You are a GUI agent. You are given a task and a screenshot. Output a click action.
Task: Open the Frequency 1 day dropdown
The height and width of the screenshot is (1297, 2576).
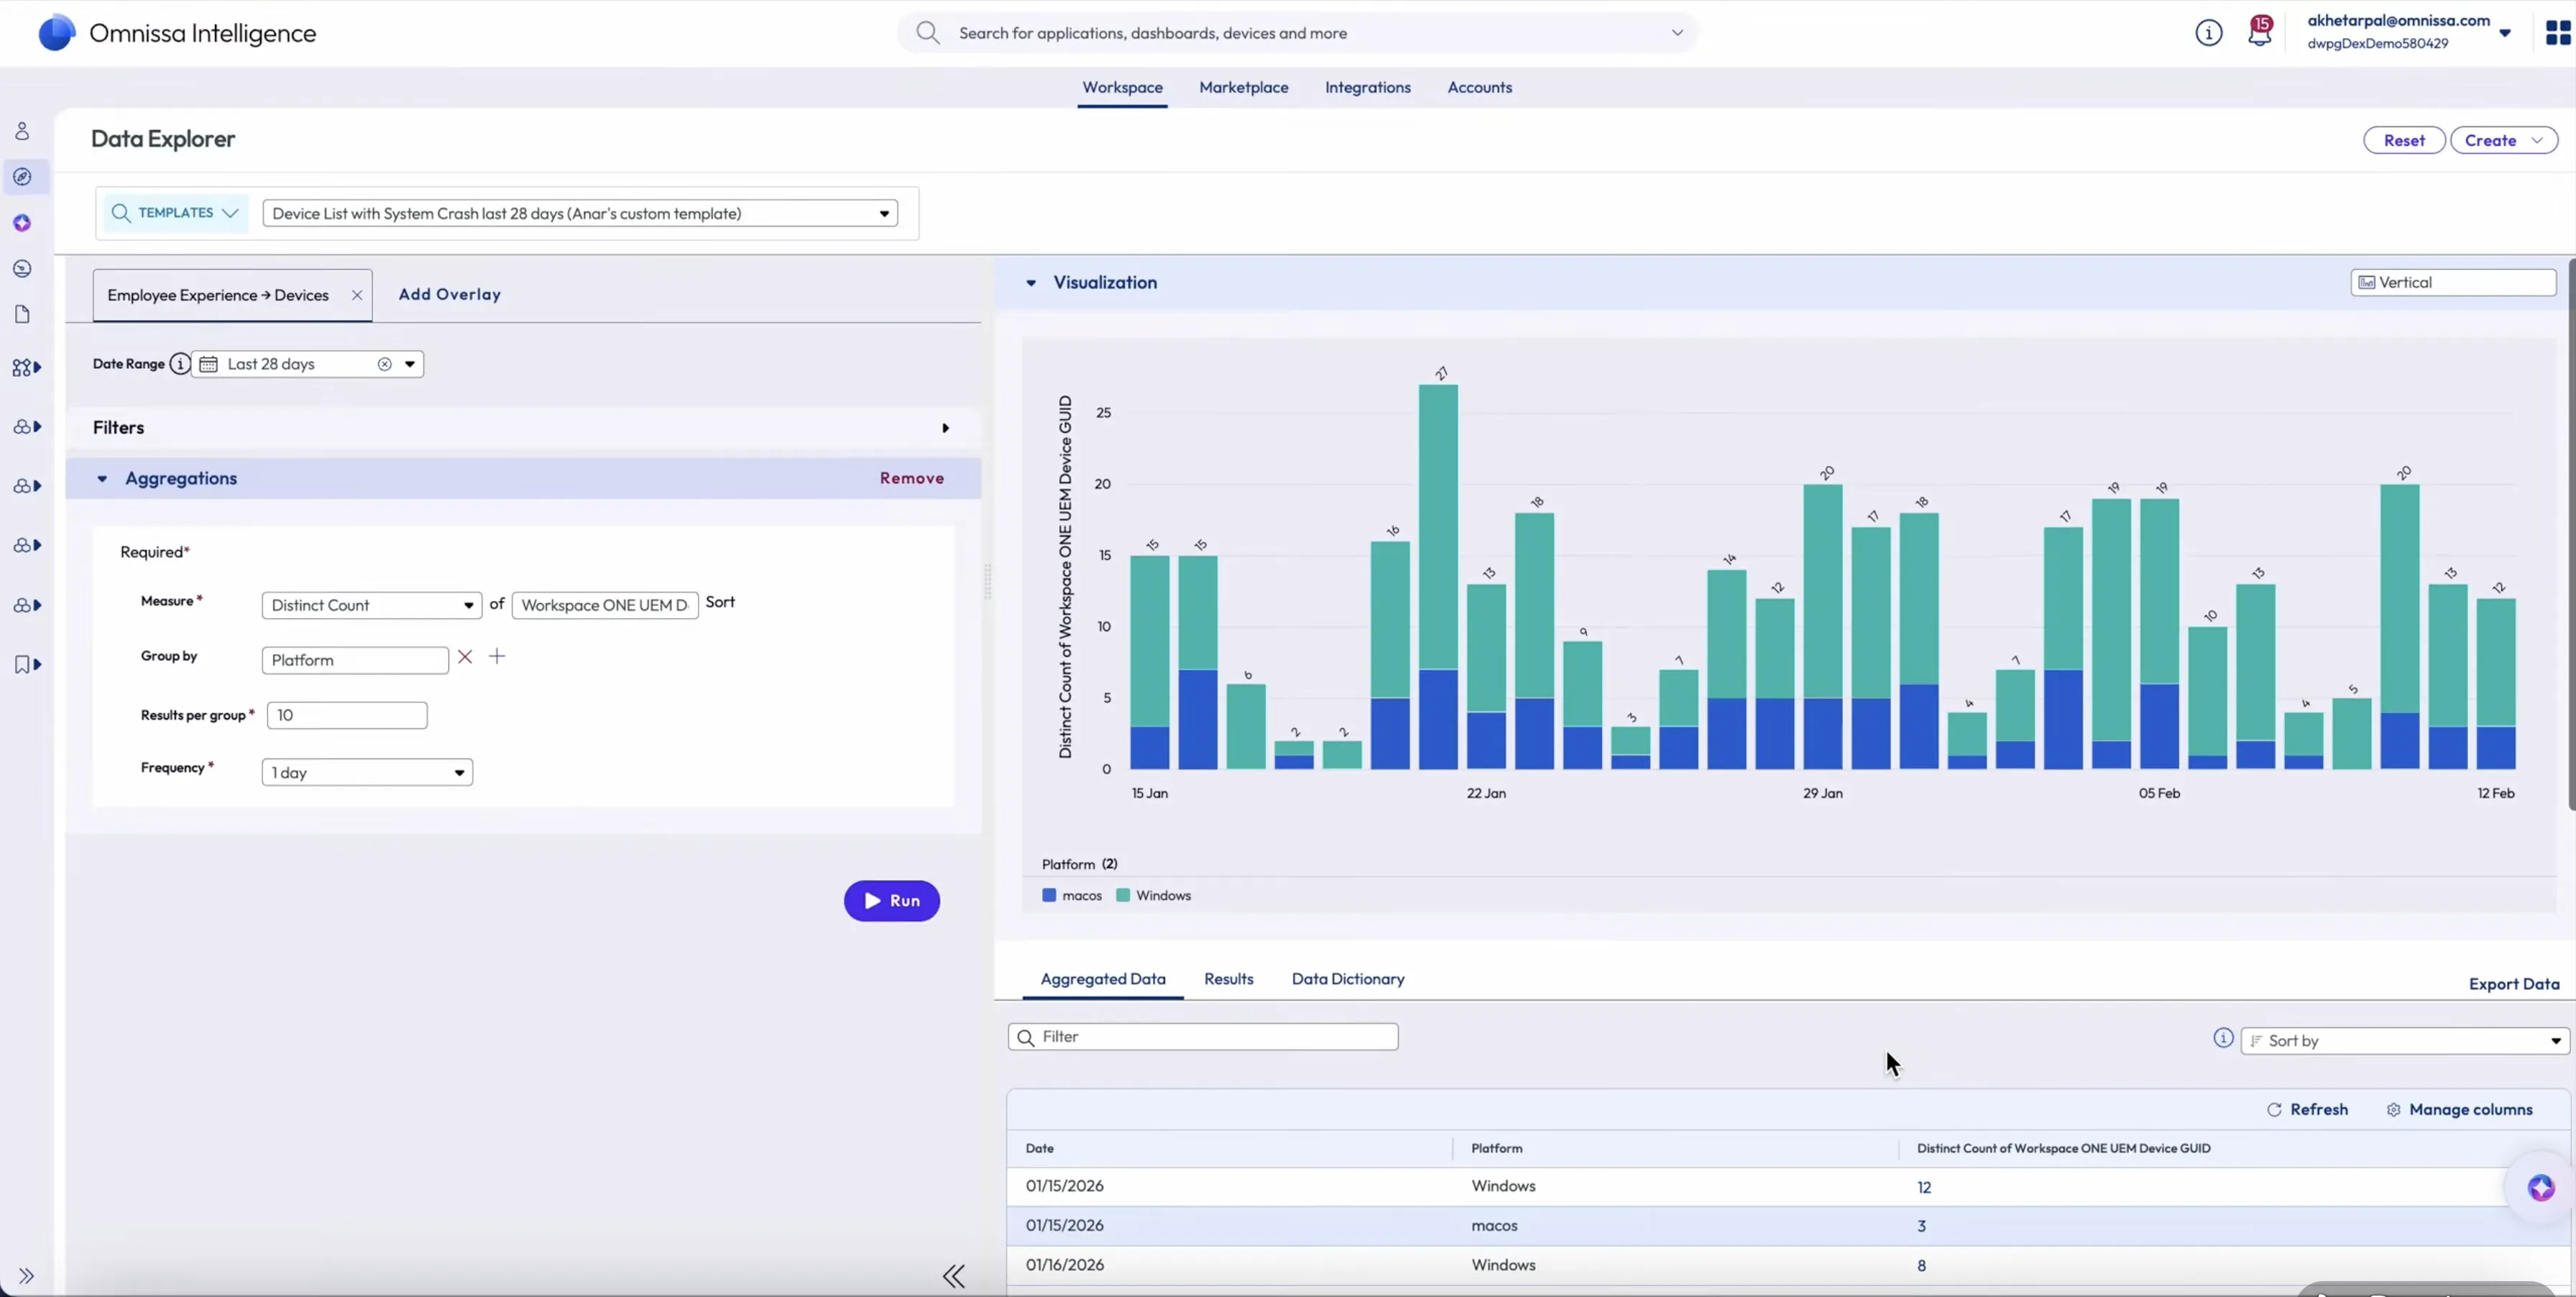tap(367, 772)
